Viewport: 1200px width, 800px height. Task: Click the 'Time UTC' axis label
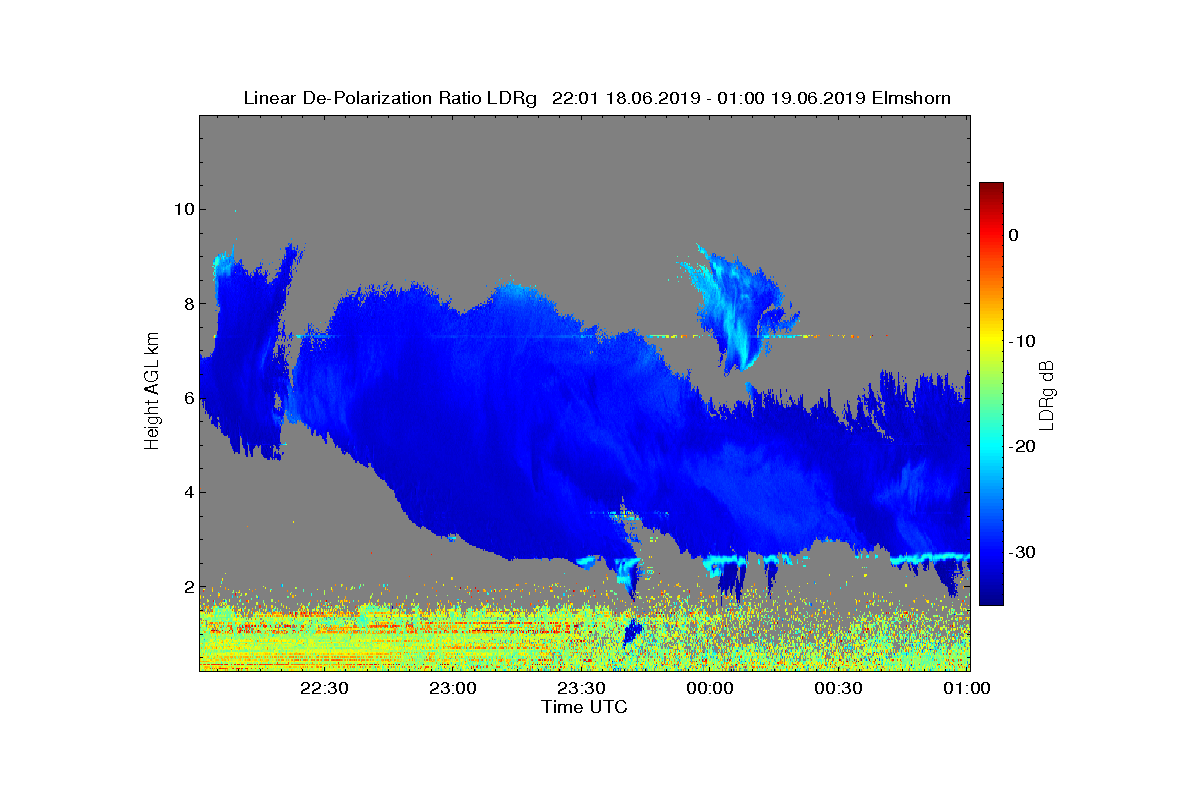point(585,707)
